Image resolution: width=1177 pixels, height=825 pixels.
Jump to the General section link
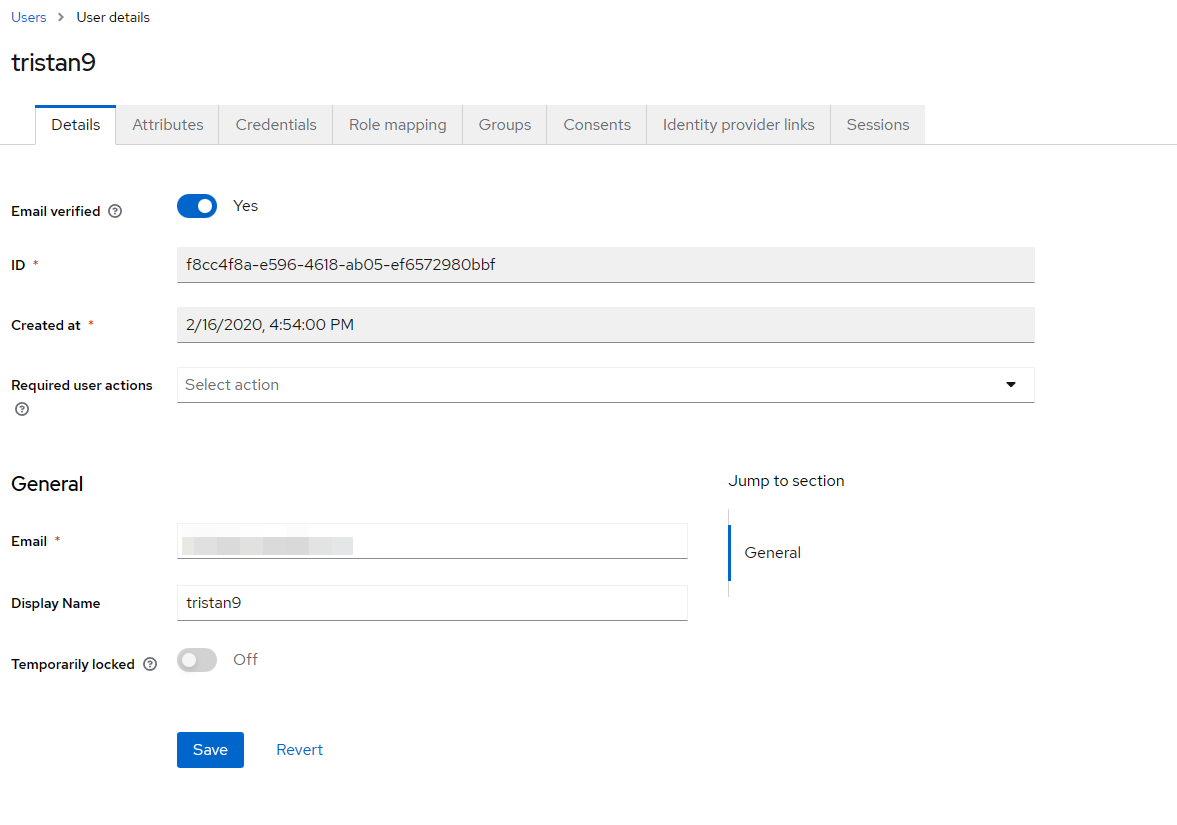coord(772,552)
